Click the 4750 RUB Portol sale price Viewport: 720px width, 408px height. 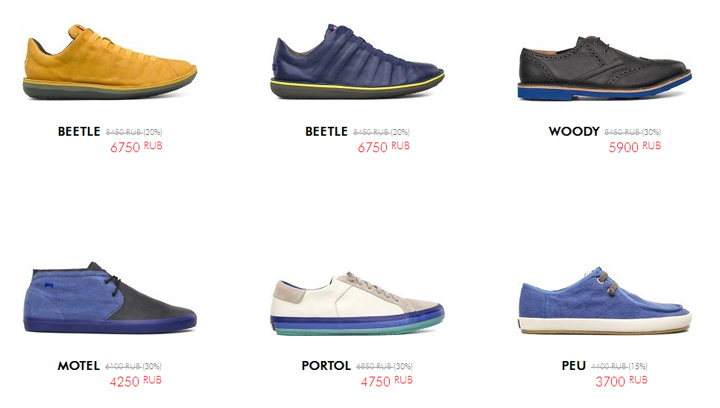tap(387, 381)
